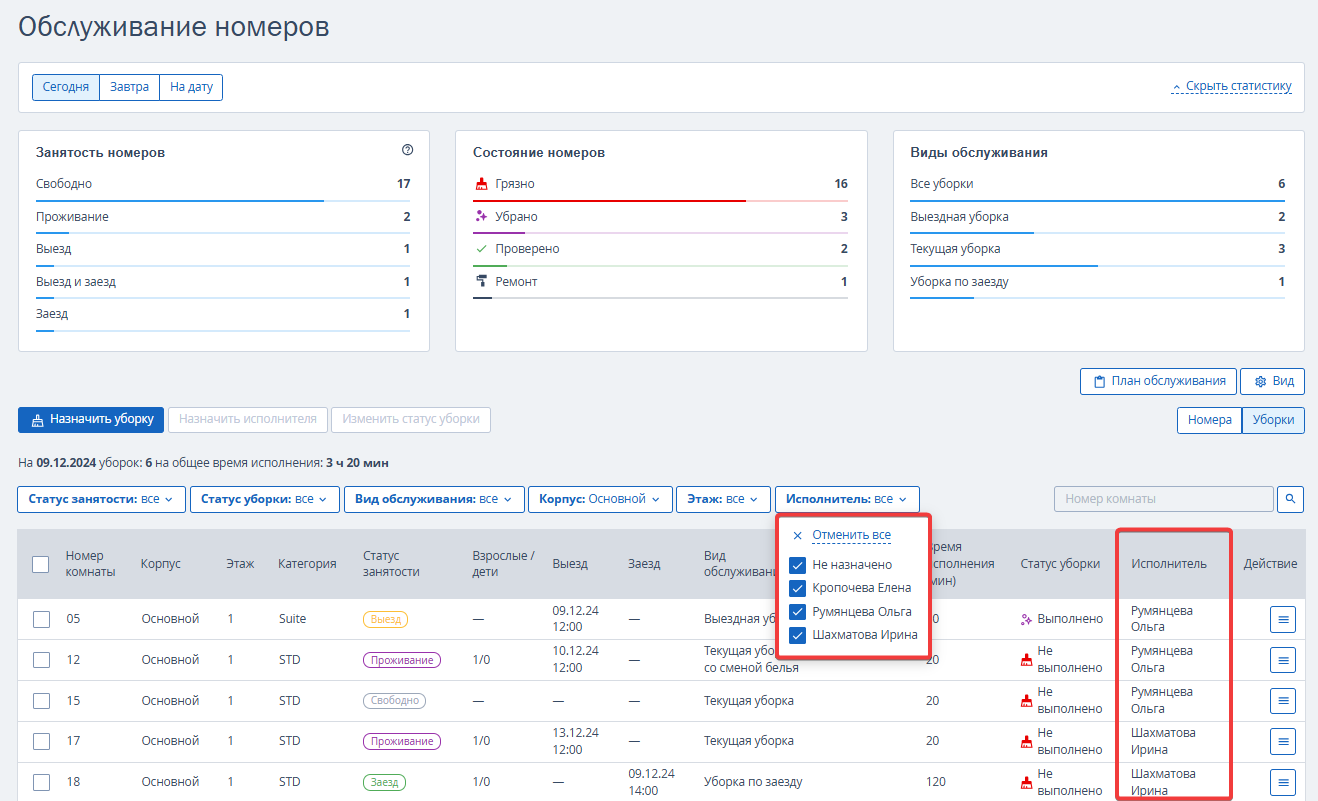Screen dimensions: 1318x801
Task: Check the box for room 05
Action: point(41,619)
